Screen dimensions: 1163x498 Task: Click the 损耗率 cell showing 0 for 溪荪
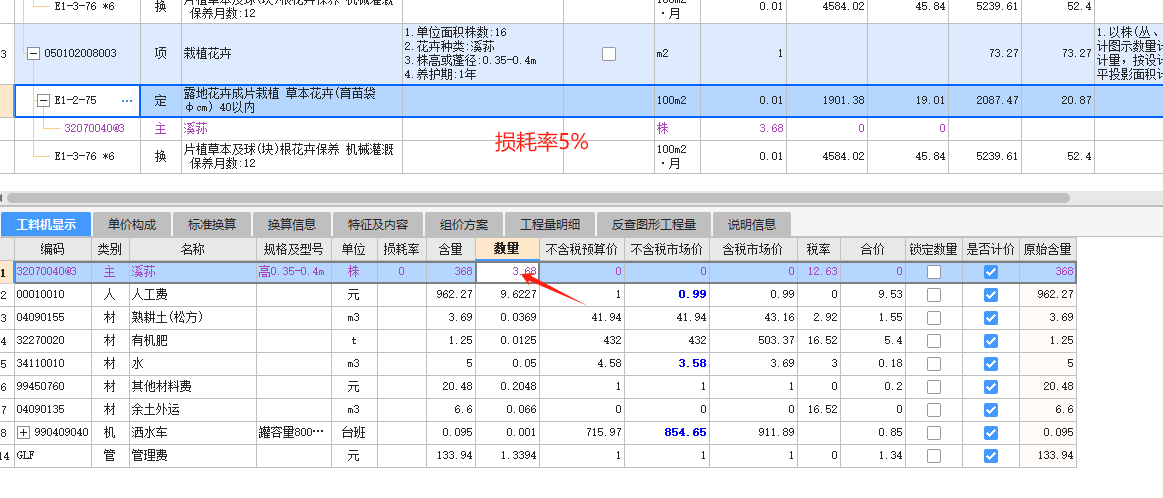click(401, 272)
